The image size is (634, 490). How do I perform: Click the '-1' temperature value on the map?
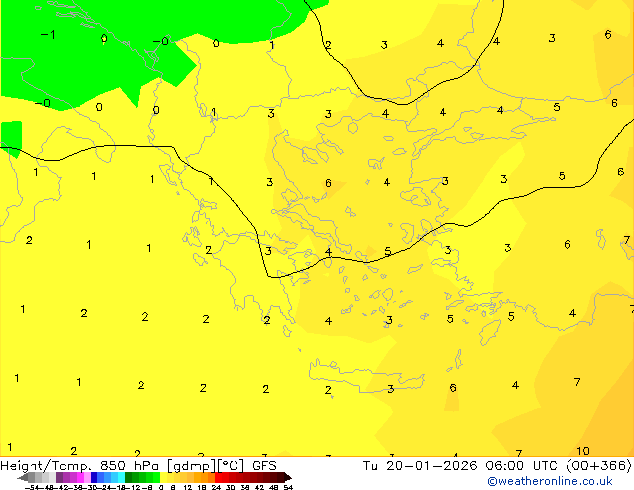(48, 35)
